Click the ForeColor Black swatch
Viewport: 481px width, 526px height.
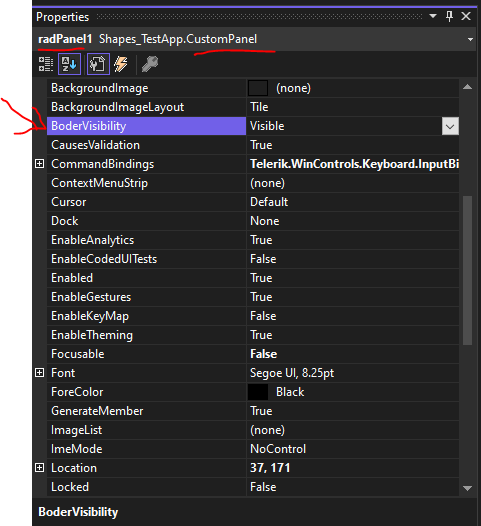point(258,392)
